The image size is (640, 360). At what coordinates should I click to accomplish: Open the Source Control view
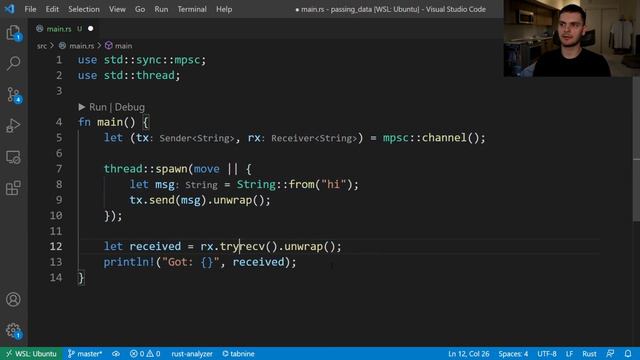(x=13, y=95)
